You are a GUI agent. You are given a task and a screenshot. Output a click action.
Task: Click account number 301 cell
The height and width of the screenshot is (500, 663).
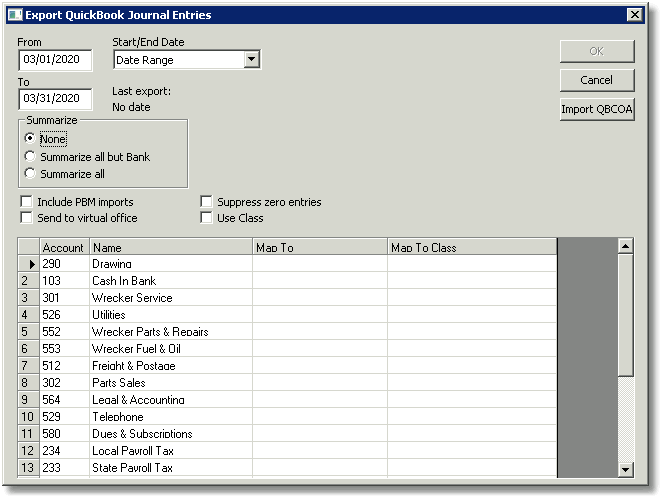click(x=64, y=298)
